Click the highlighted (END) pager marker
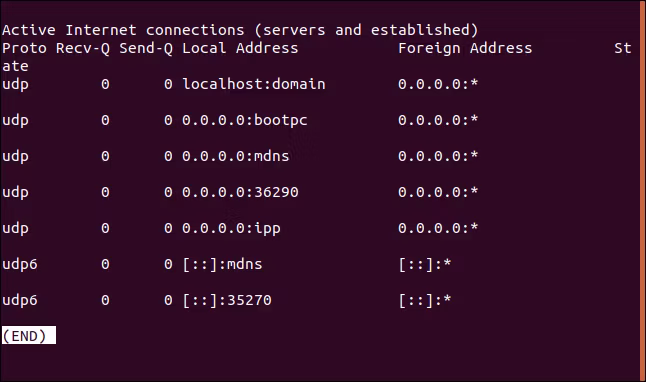 point(29,335)
